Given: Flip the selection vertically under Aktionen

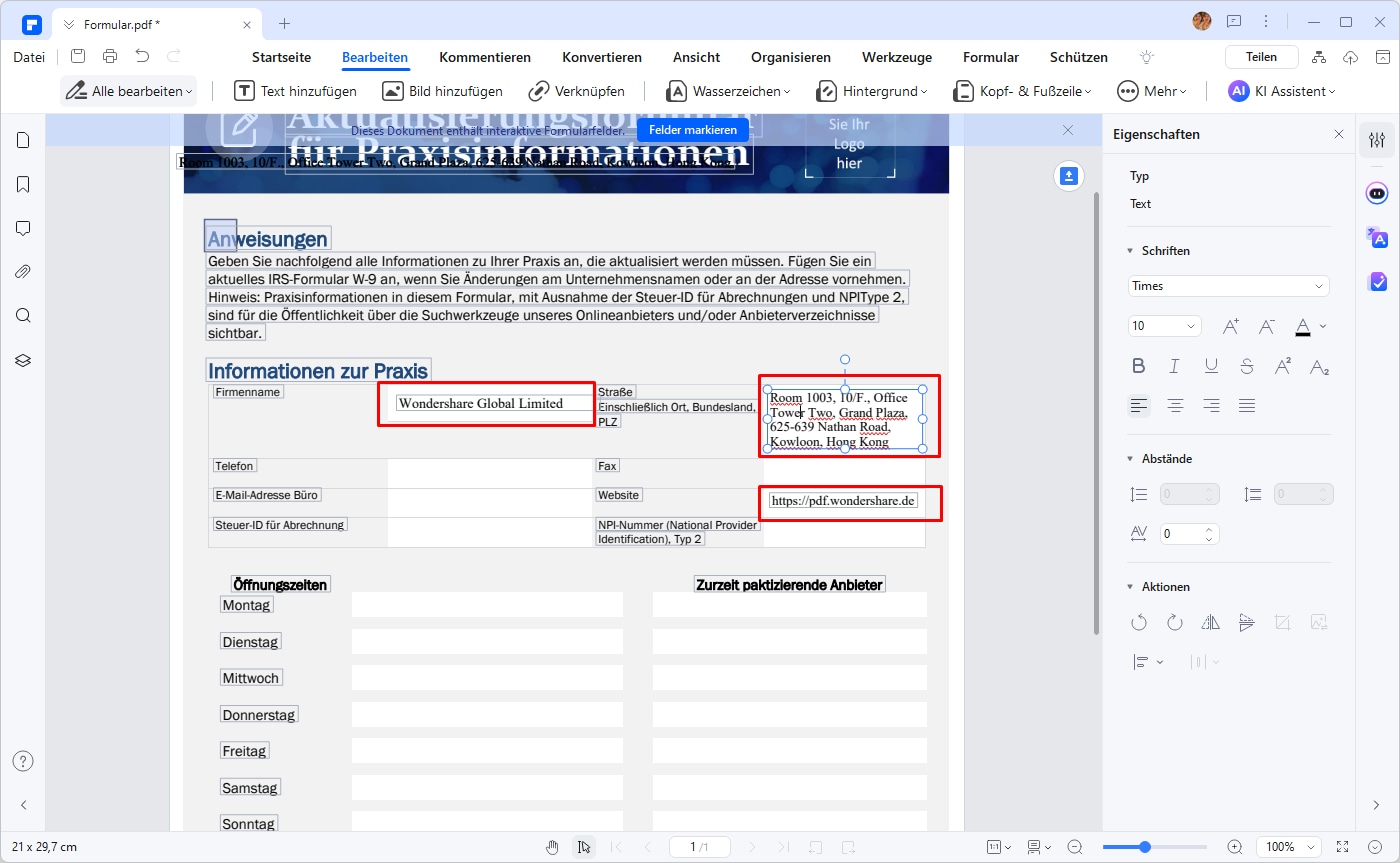Looking at the screenshot, I should (1246, 622).
